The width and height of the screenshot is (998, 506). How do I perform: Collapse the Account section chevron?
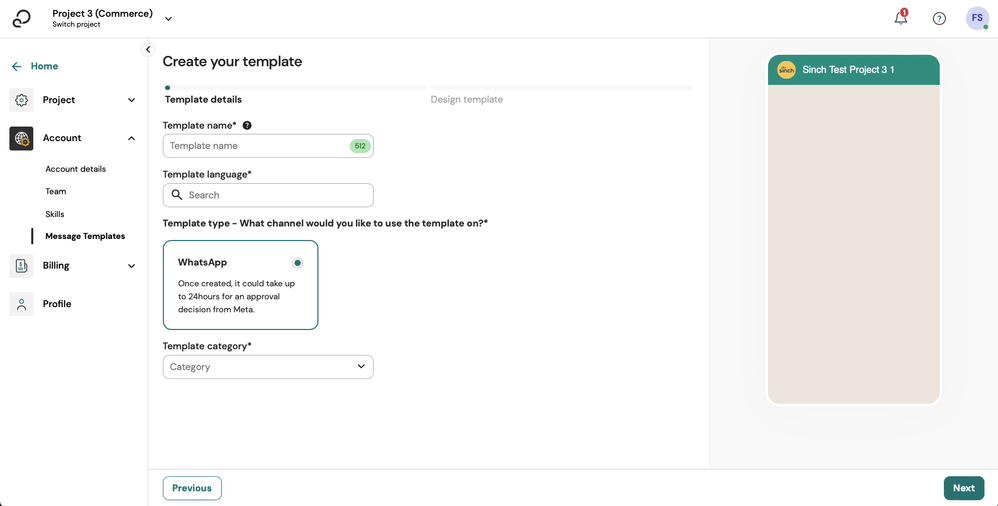(131, 138)
